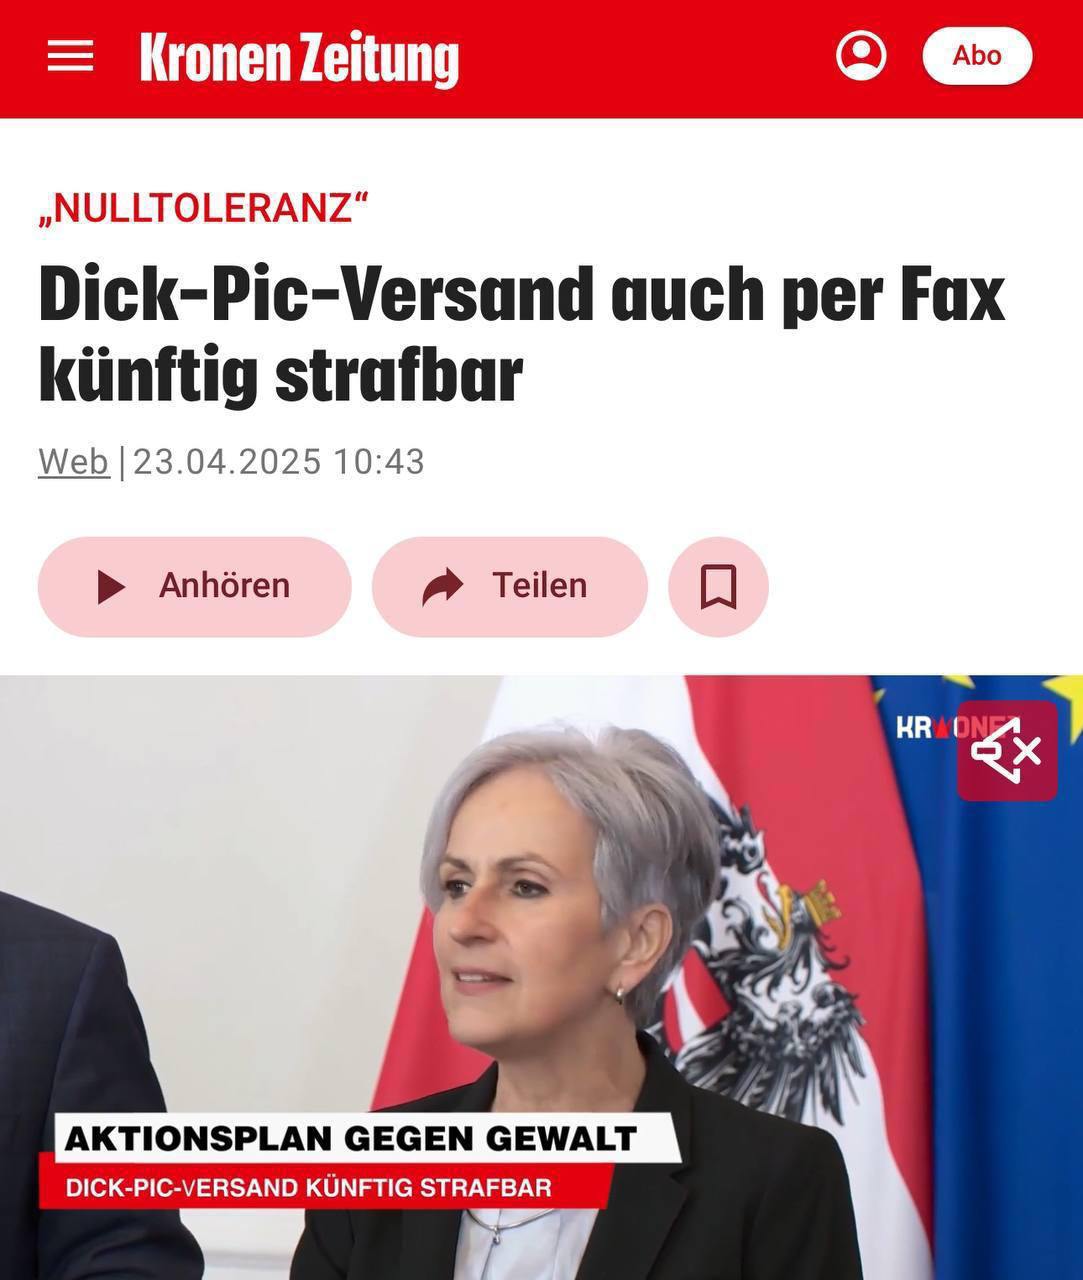
Task: Click the Krone watermark in video
Action: pyautogui.click(x=925, y=727)
